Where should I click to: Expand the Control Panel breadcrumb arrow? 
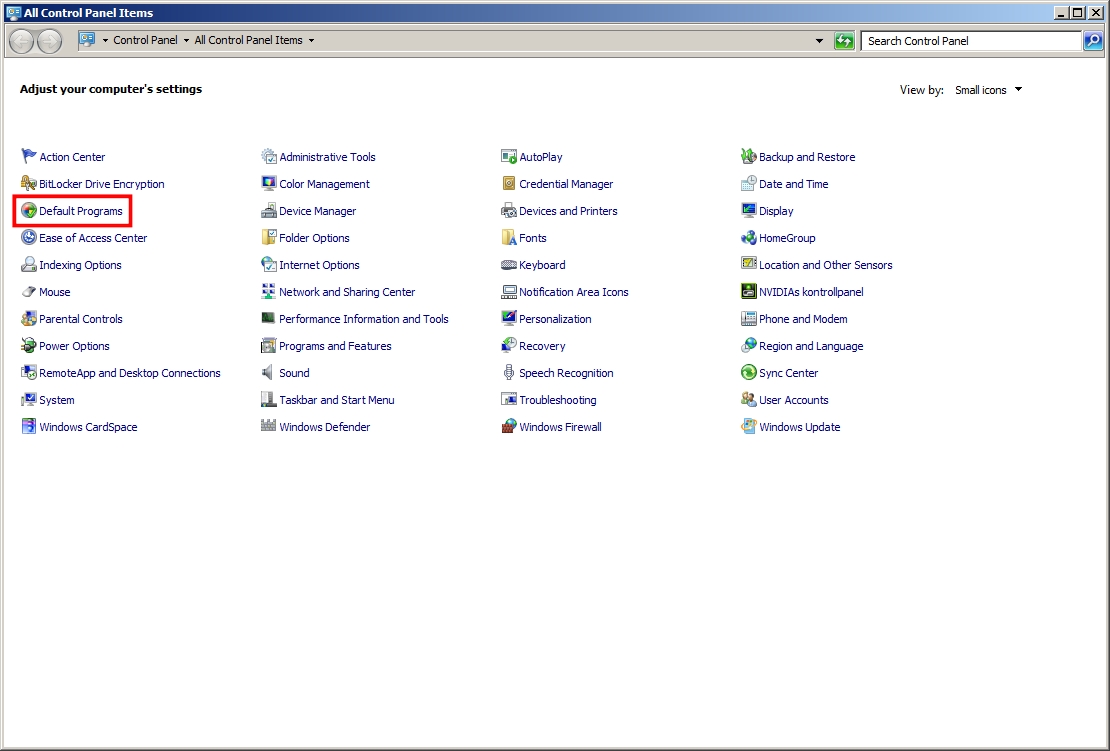tap(186, 40)
